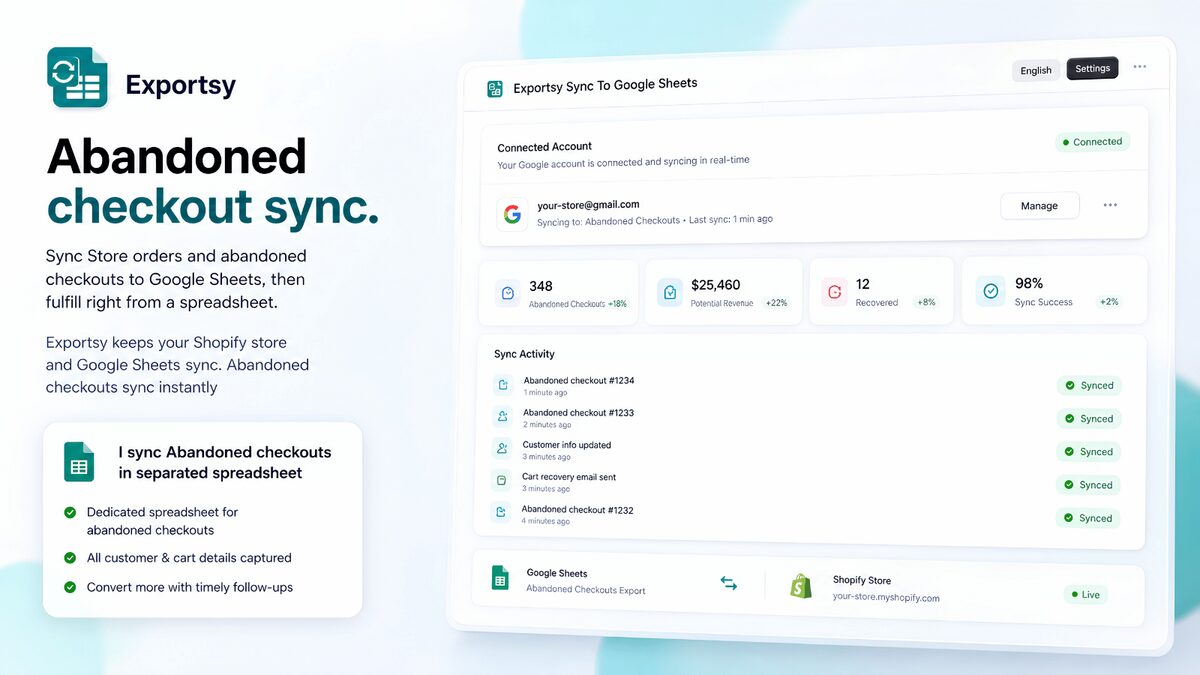
Task: Click the Abandoned Checkouts Export label
Action: 586,590
